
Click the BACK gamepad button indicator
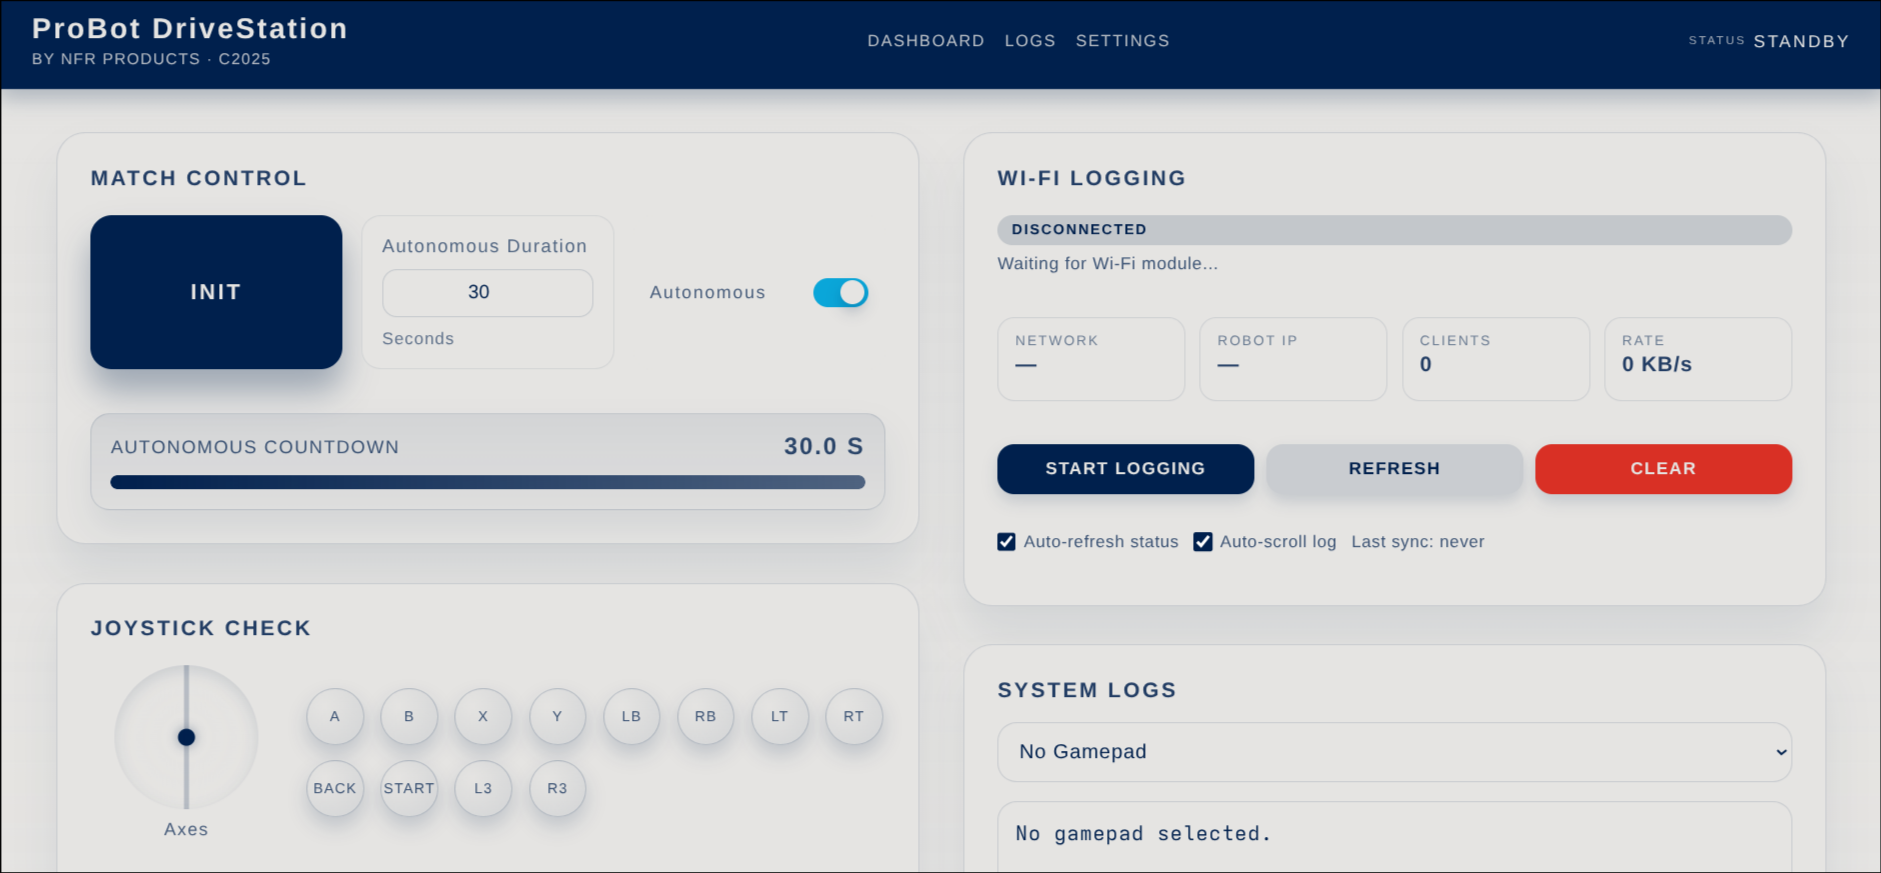(335, 788)
